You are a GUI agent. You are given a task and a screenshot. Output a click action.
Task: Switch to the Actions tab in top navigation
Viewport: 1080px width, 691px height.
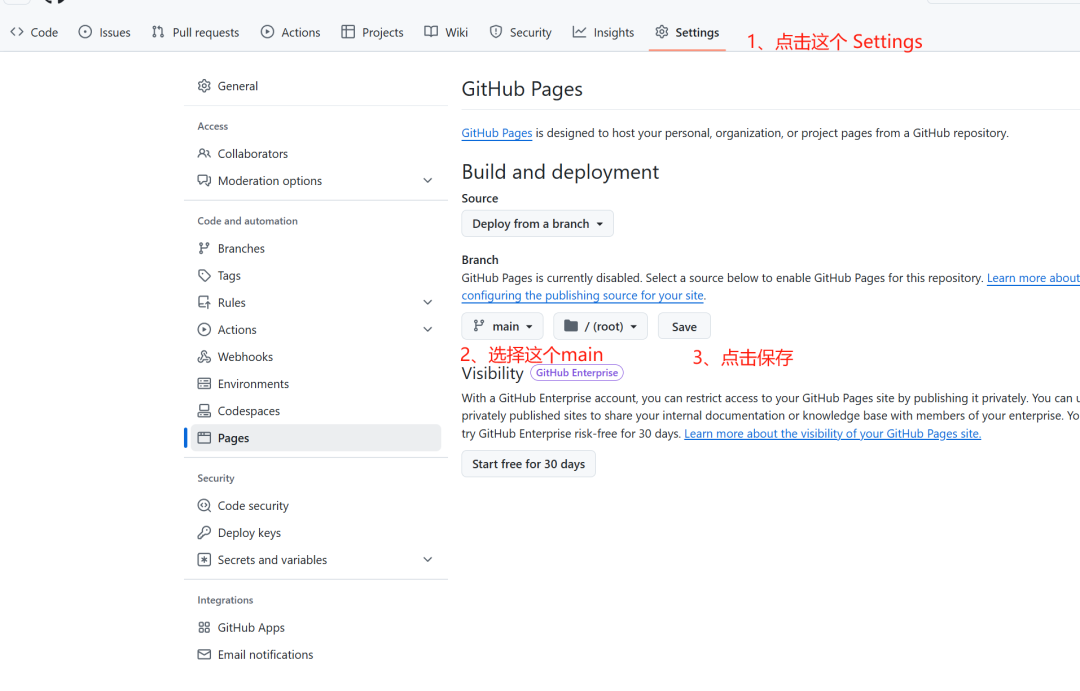click(291, 32)
